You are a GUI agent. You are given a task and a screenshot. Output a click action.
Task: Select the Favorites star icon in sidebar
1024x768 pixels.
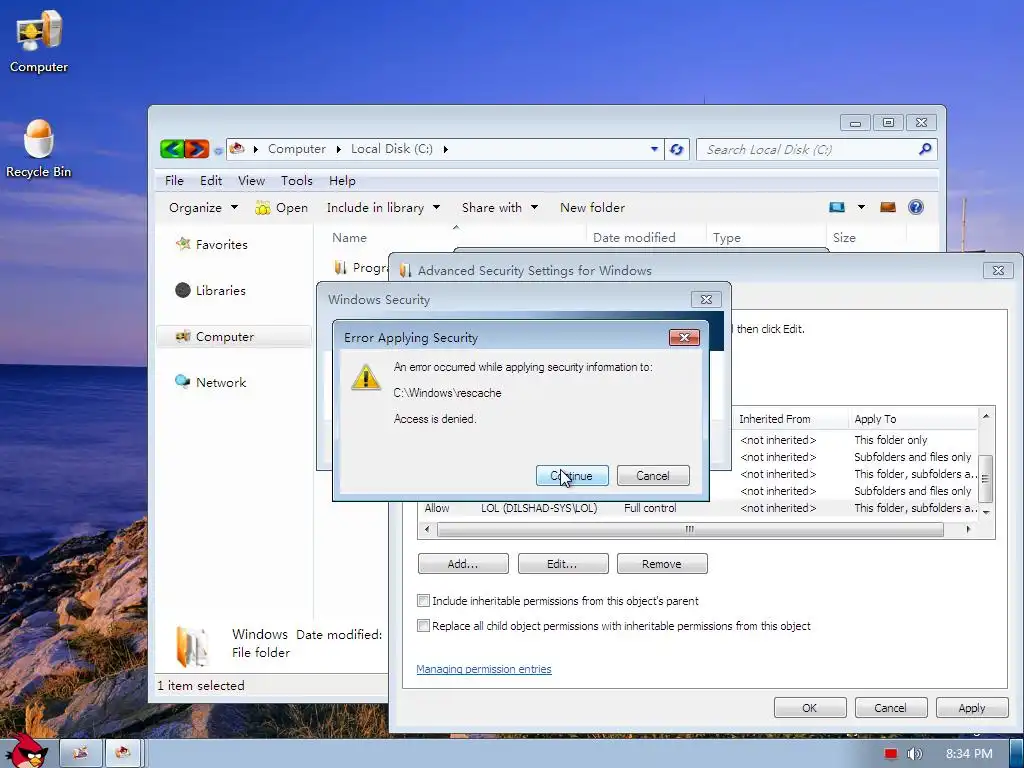pyautogui.click(x=183, y=244)
